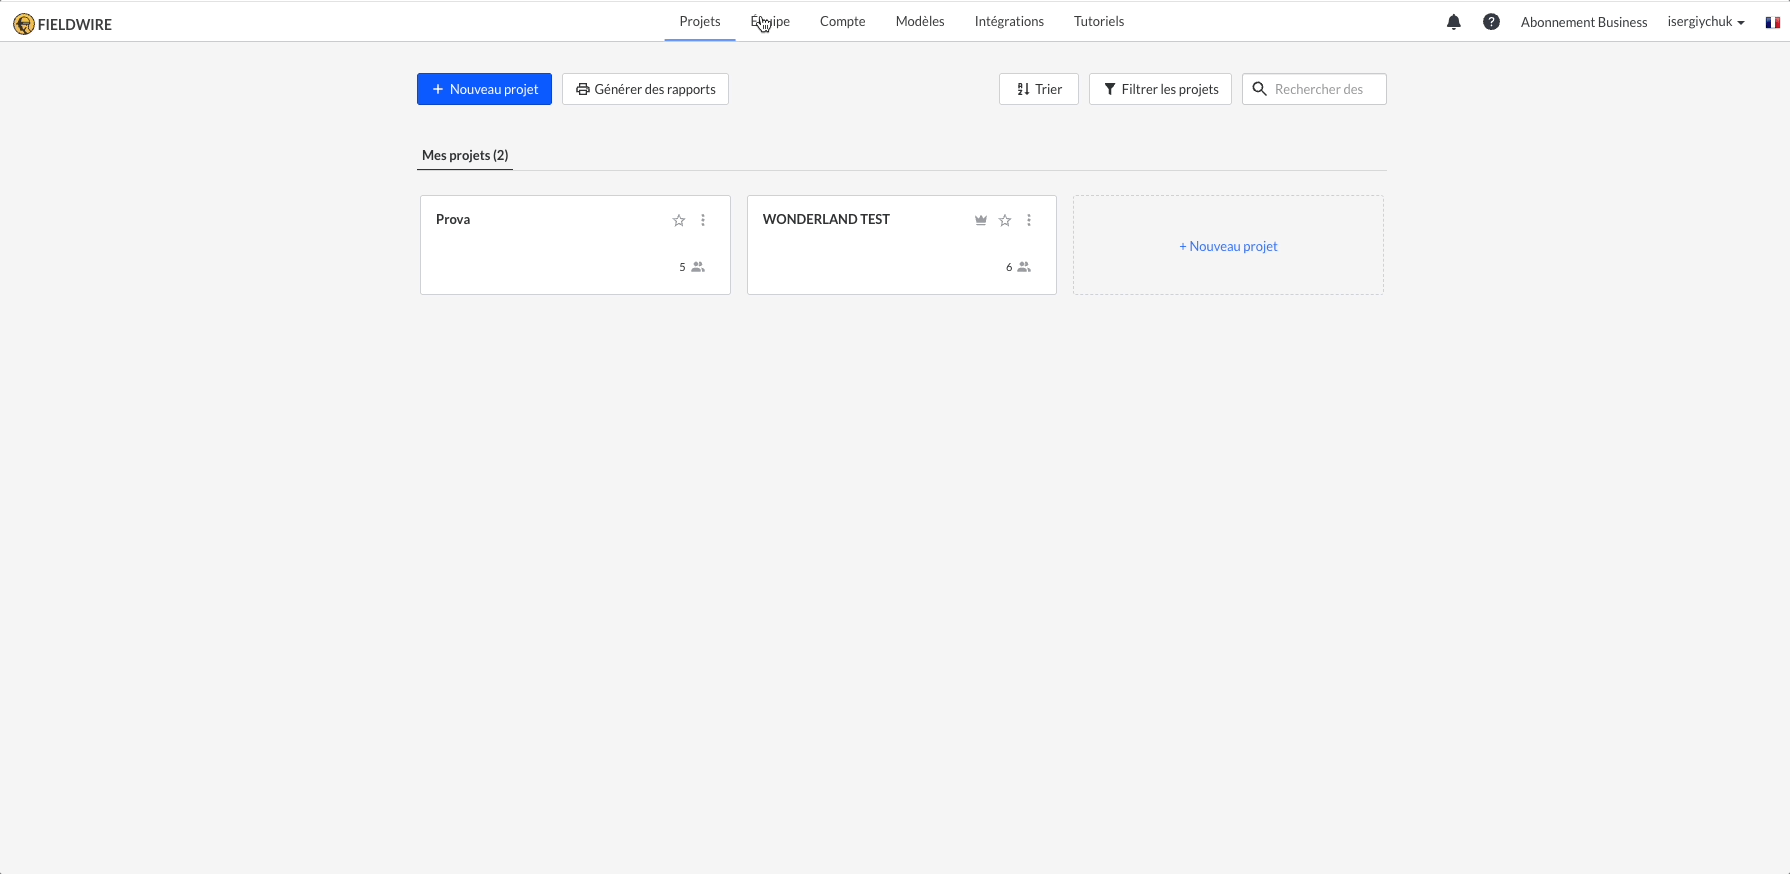1790x874 pixels.
Task: Open the Mes projets (2) tab
Action: 465,155
